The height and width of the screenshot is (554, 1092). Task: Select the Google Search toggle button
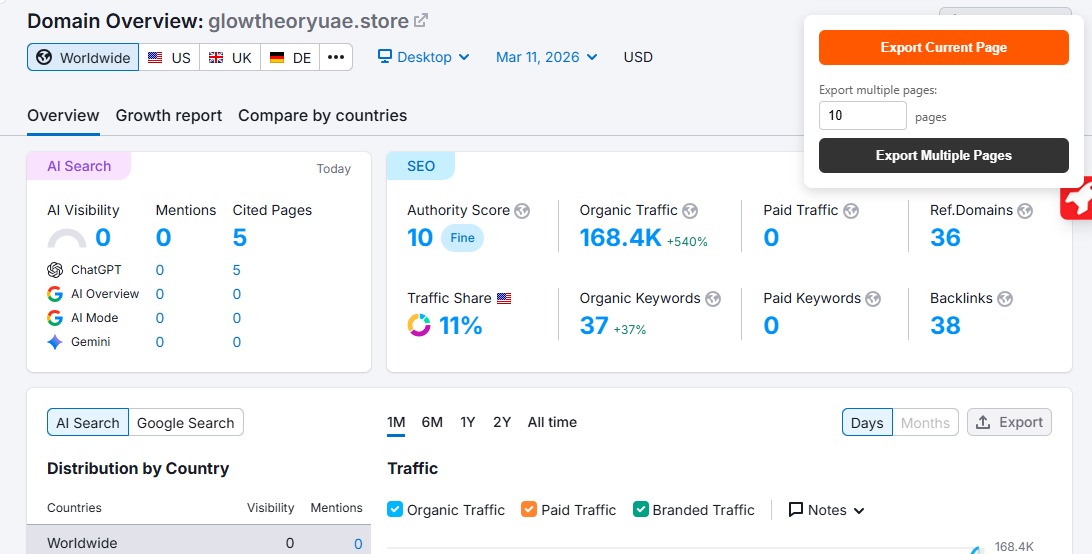coord(186,422)
